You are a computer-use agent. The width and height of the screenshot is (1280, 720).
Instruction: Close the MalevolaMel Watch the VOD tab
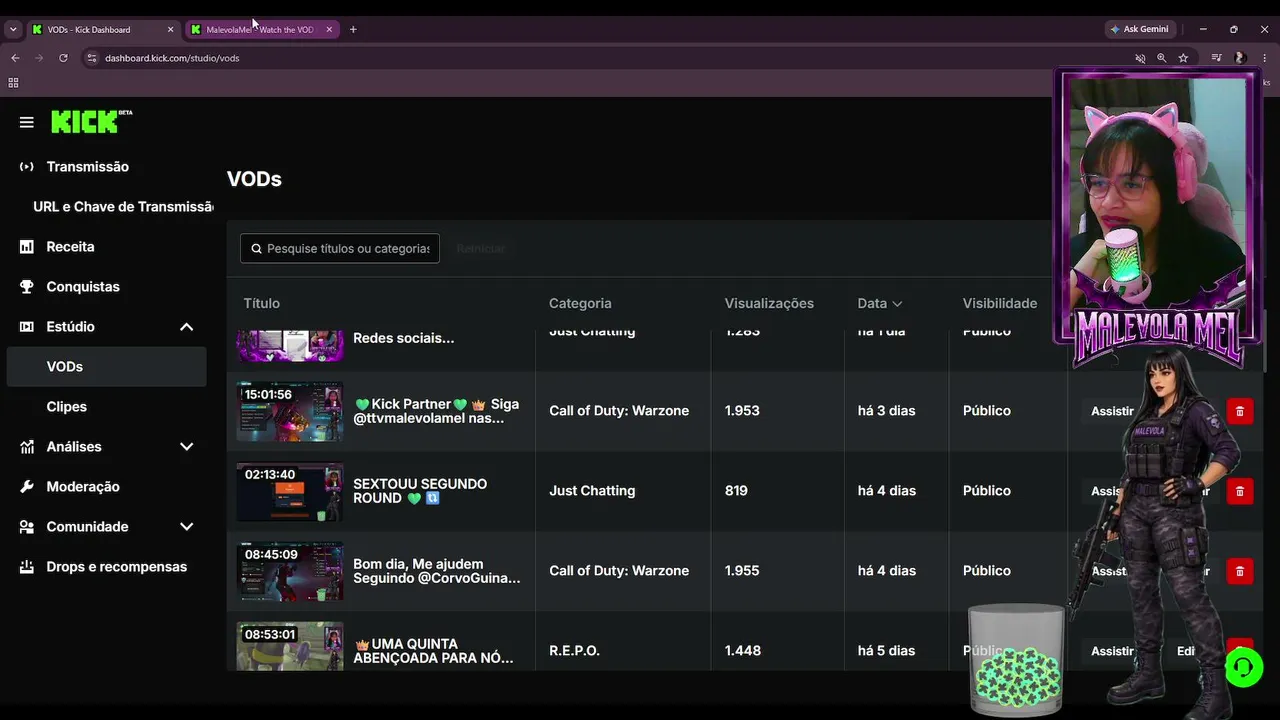coord(329,30)
